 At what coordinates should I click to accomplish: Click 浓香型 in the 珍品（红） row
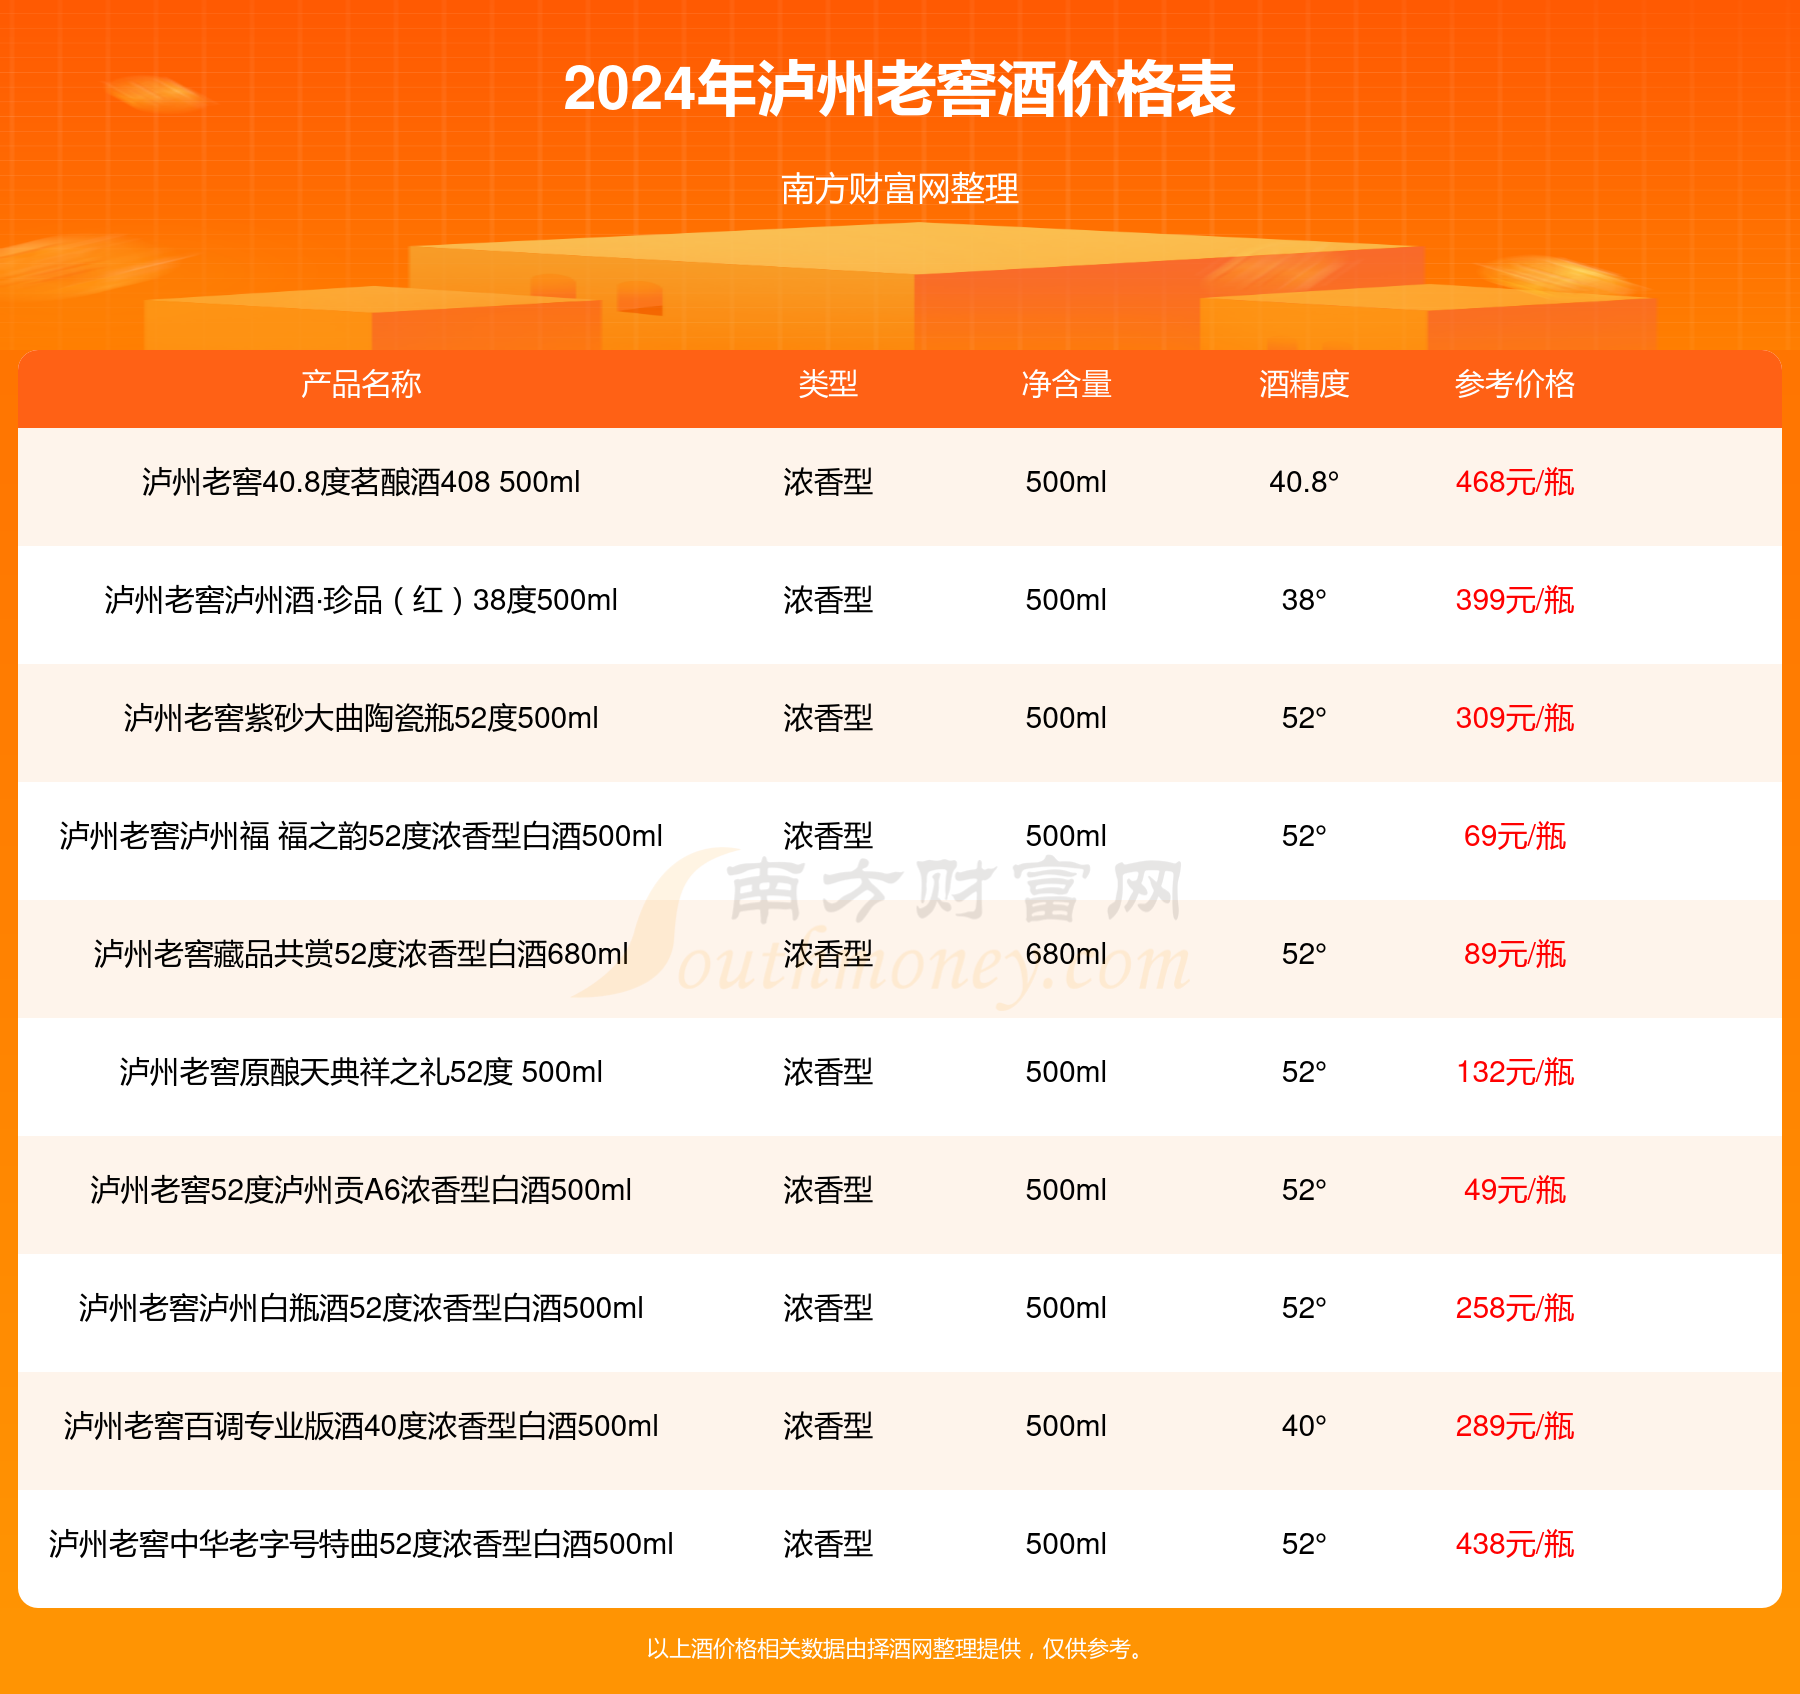point(828,600)
